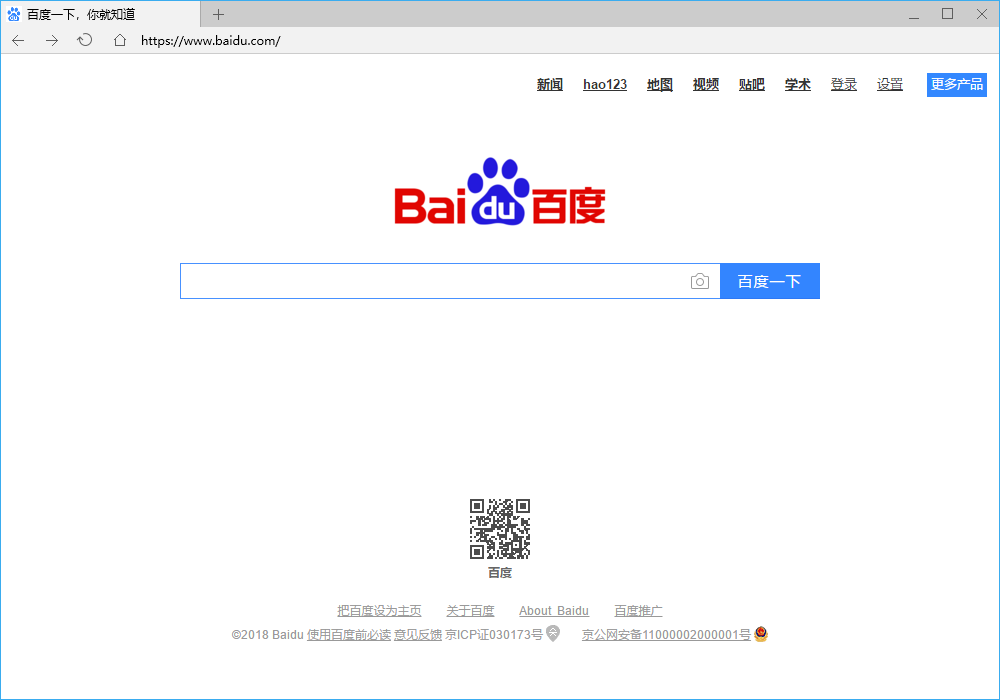Close the browser window
Viewport: 1000px width, 700px height.
[x=982, y=14]
